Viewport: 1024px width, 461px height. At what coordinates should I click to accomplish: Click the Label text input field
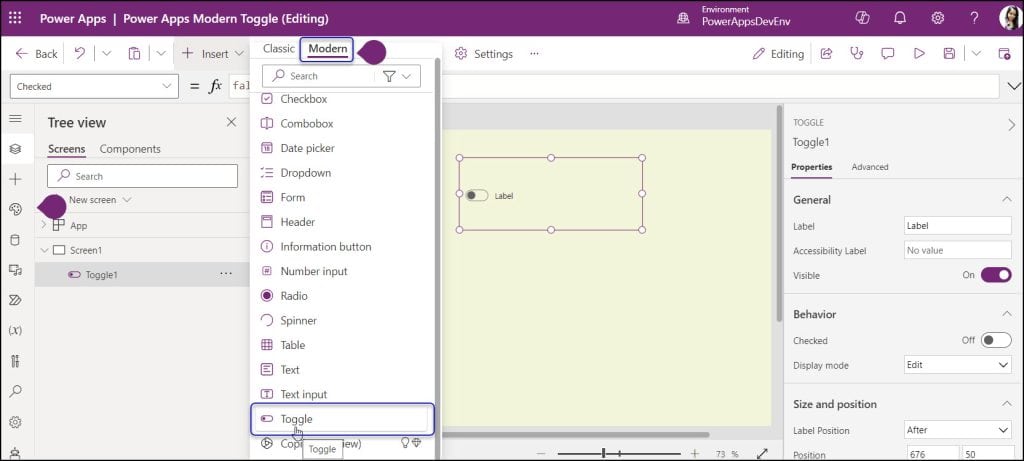pyautogui.click(x=957, y=225)
